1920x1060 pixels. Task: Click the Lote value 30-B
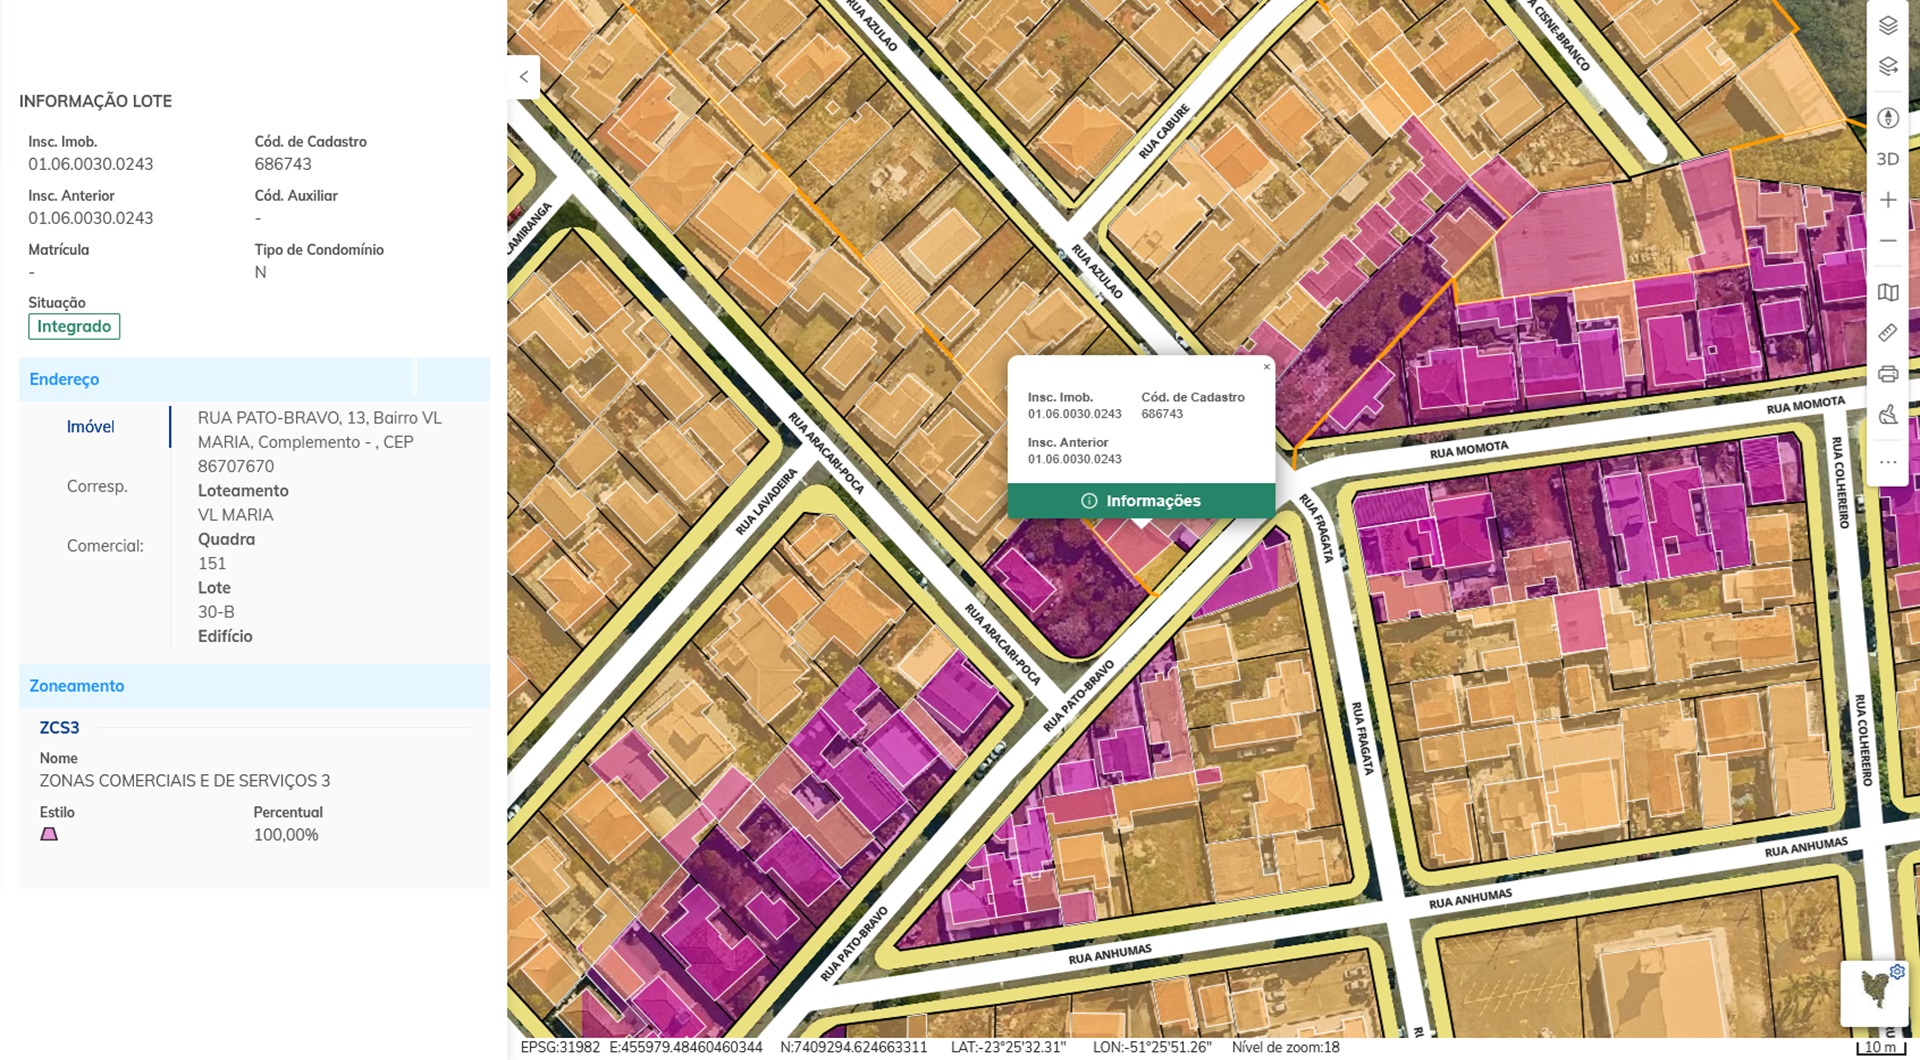216,612
